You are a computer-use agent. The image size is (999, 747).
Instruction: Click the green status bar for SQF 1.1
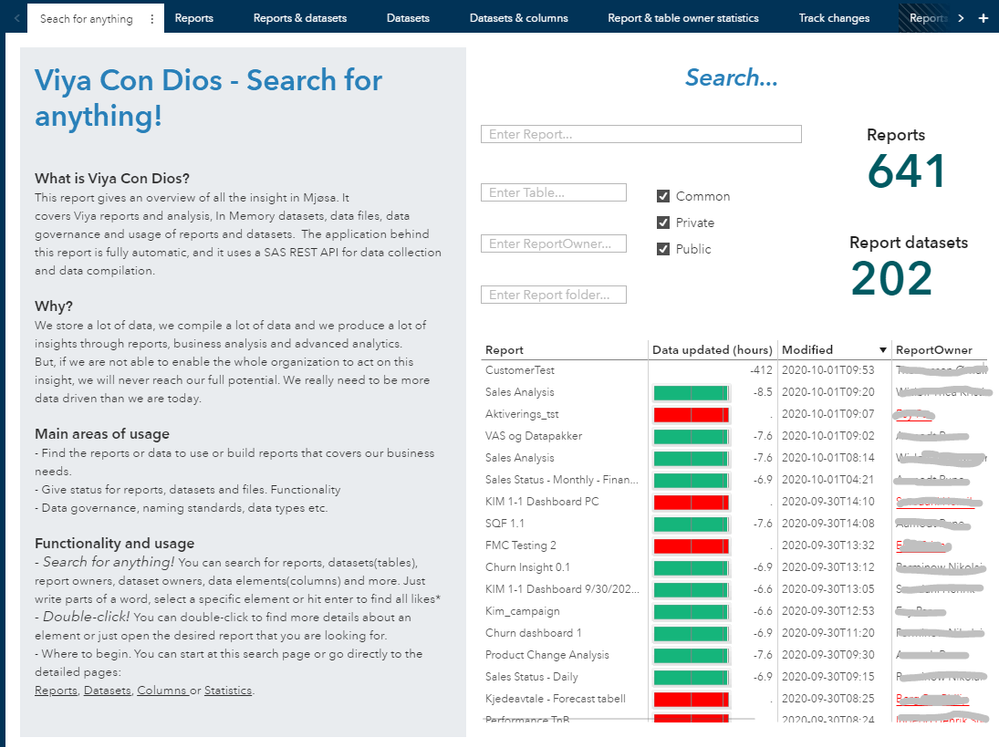coord(691,524)
